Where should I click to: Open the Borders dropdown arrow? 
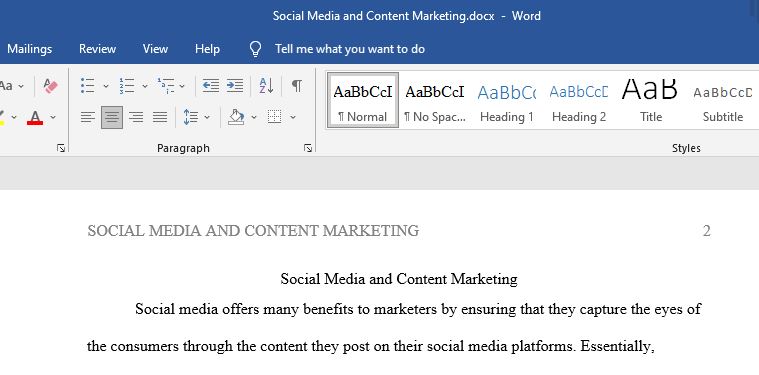pos(293,117)
